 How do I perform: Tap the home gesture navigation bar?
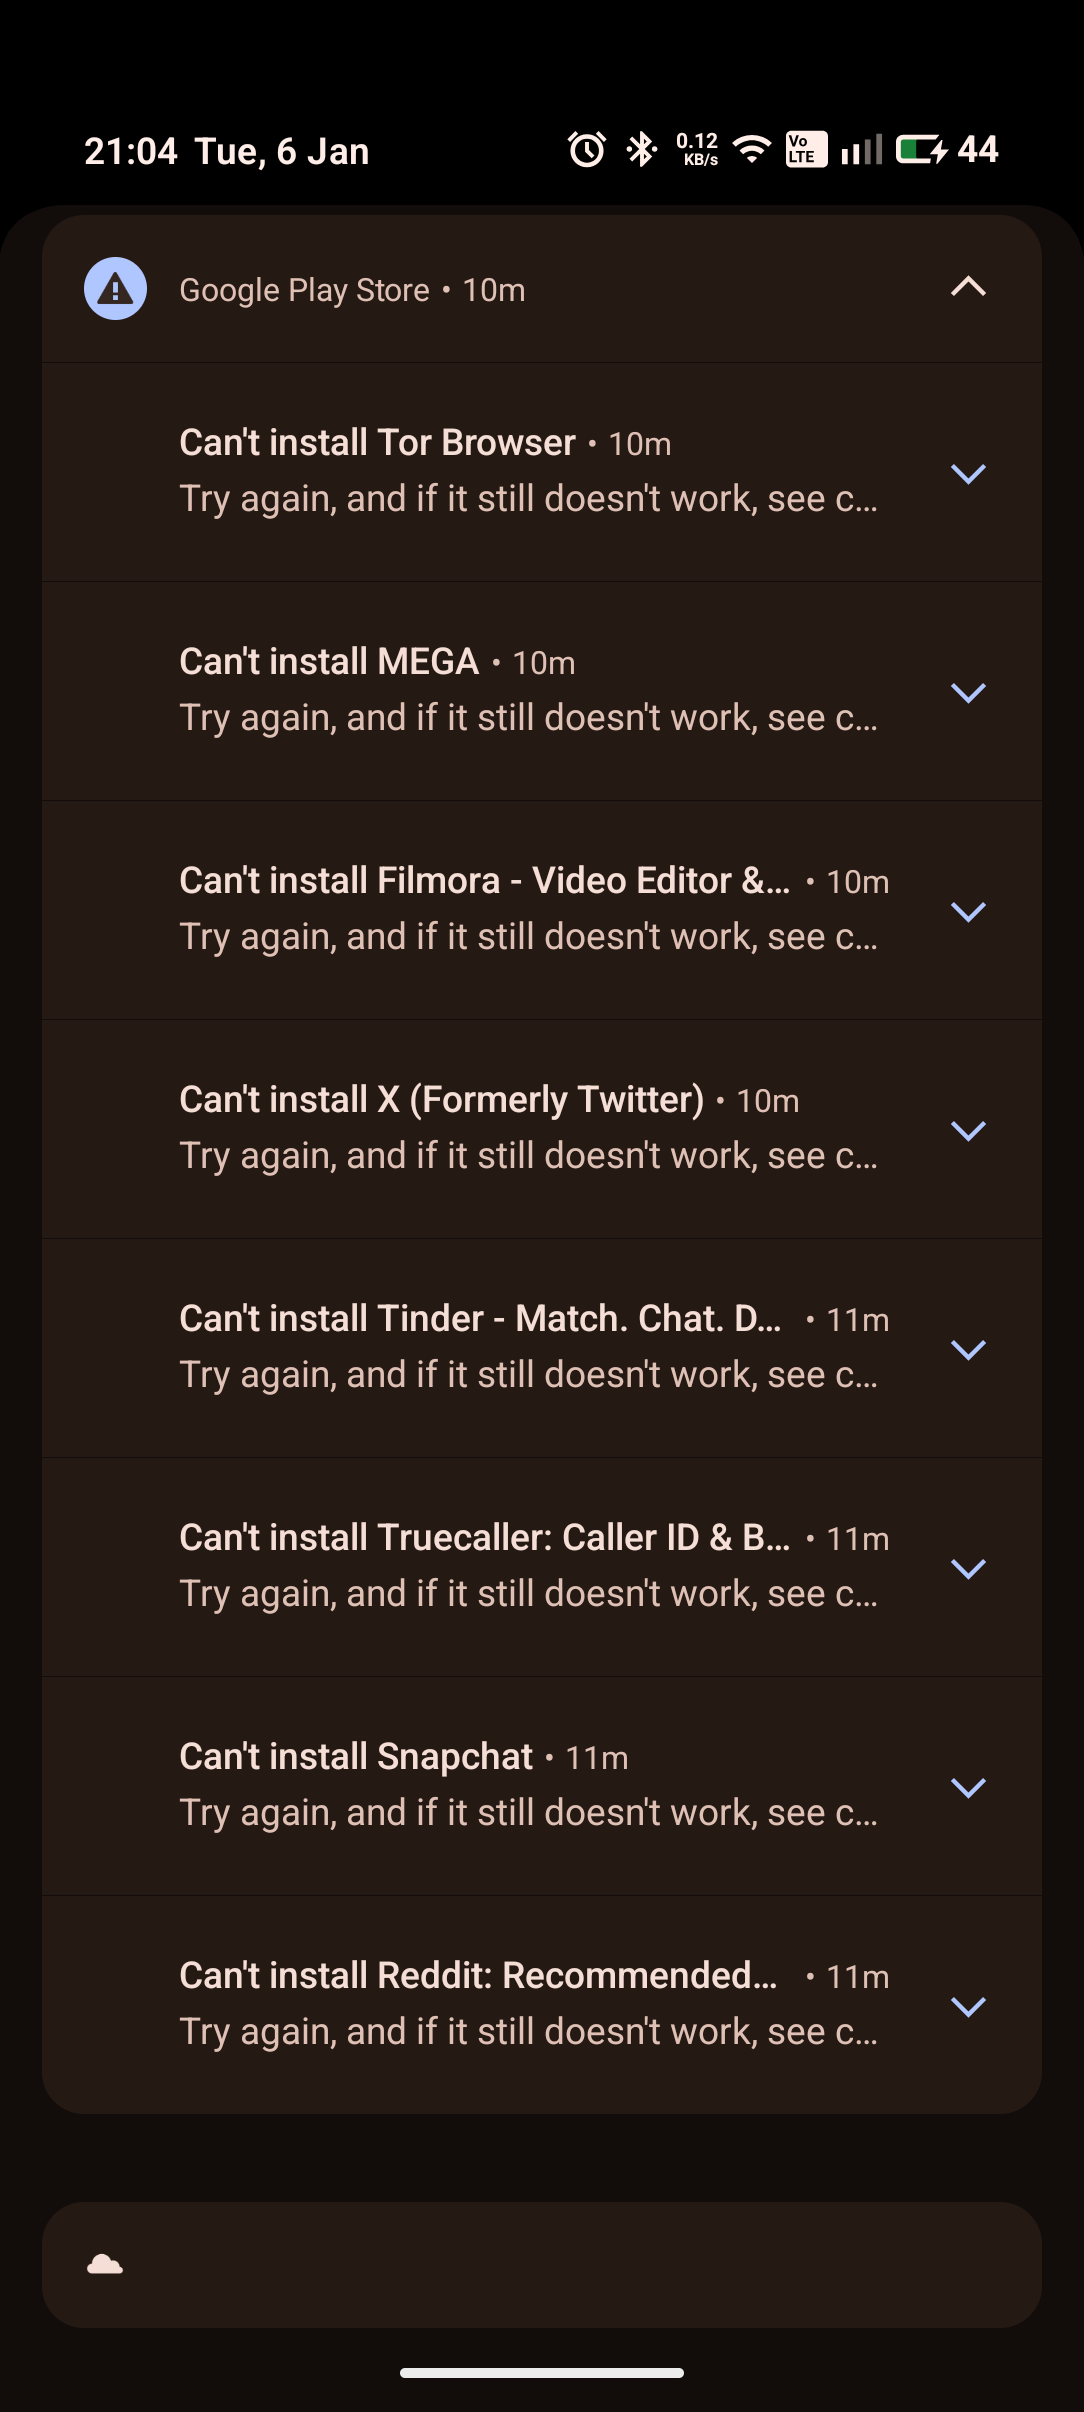click(x=542, y=2372)
